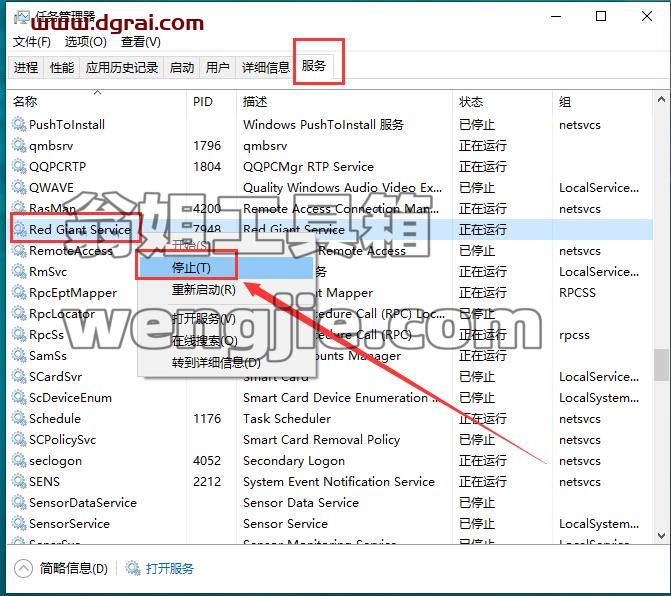
Task: Click PID 1796 cell
Action: (x=207, y=145)
